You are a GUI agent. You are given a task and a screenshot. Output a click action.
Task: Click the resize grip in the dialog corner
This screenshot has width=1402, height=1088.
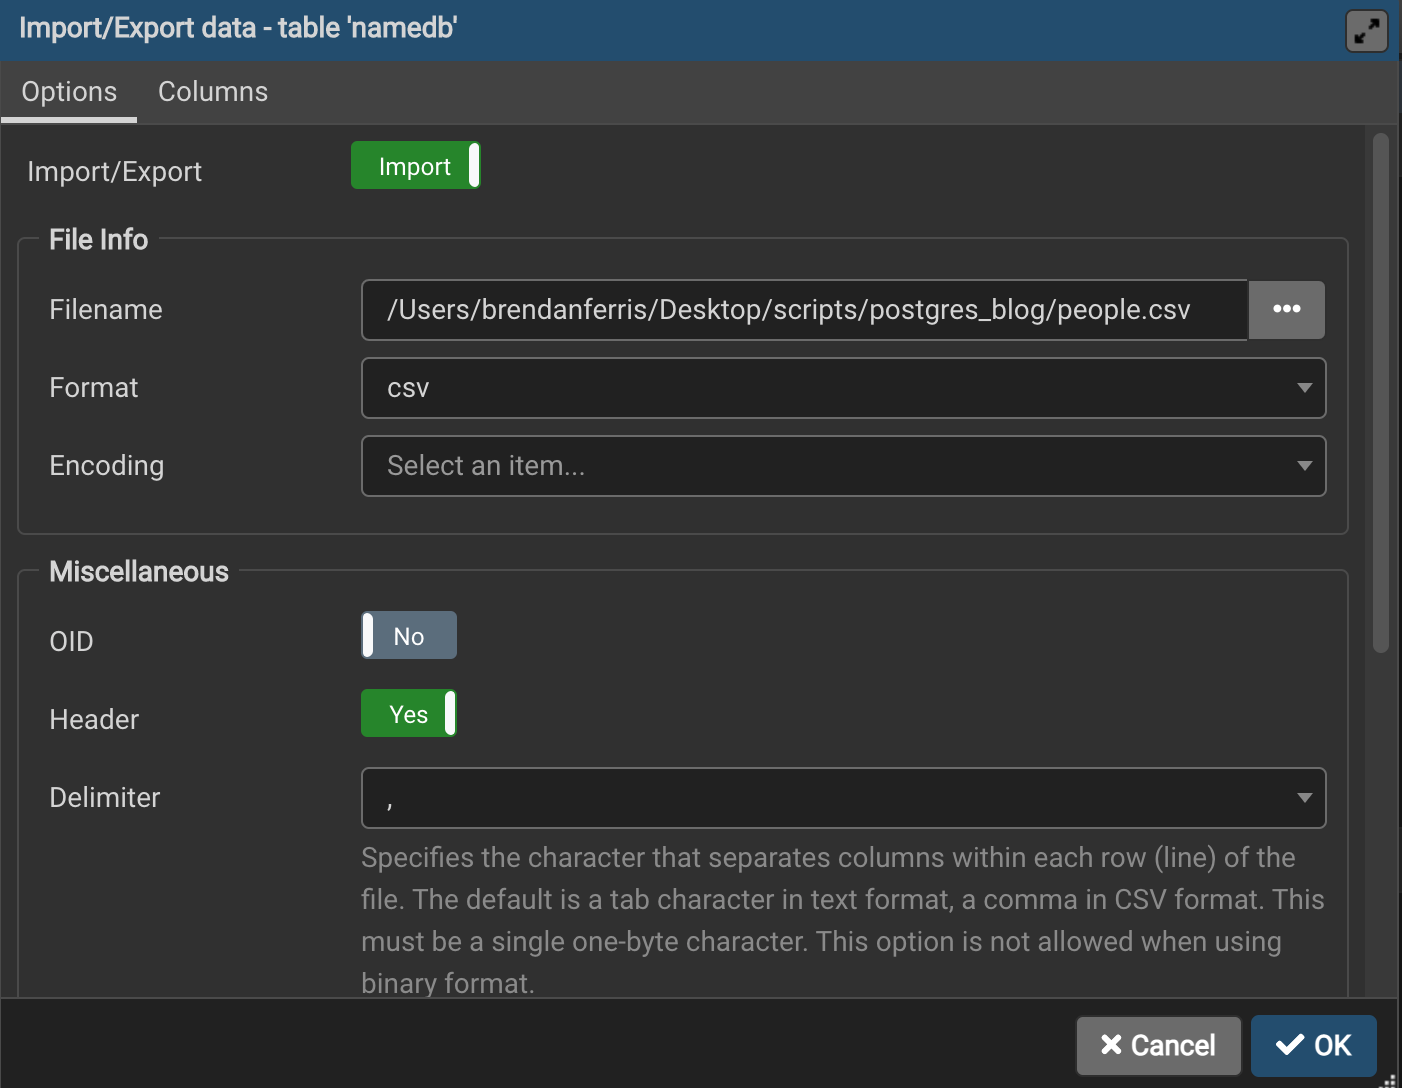pyautogui.click(x=1389, y=1079)
